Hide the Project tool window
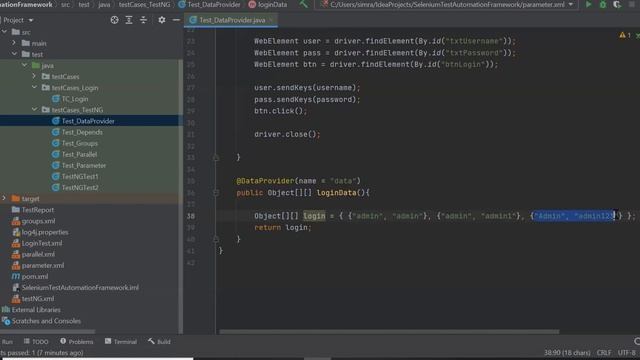640x360 pixels. coord(176,20)
